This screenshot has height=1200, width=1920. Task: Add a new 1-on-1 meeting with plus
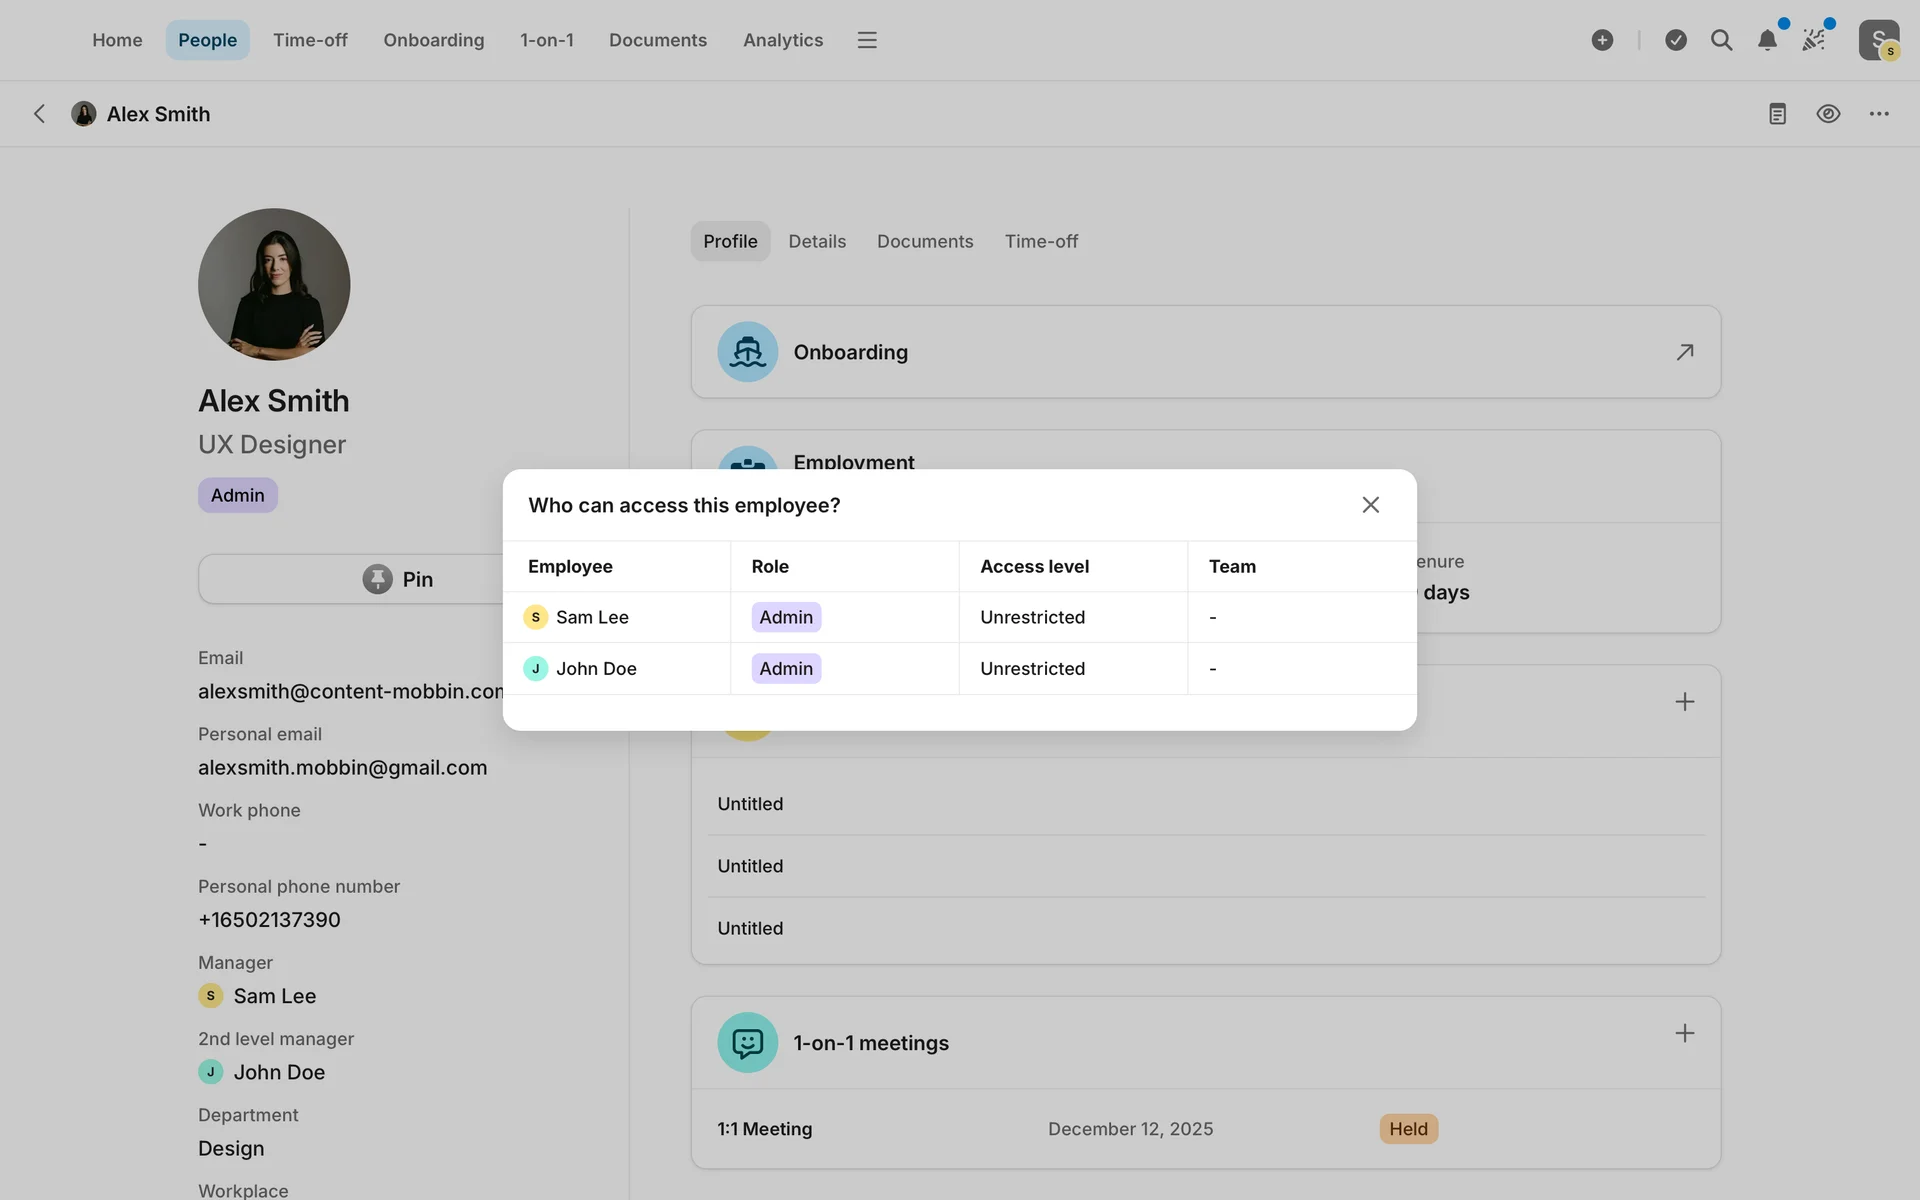(x=1684, y=1033)
